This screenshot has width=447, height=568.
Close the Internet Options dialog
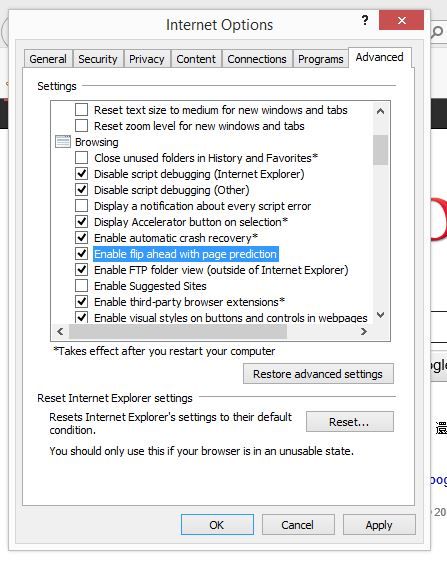pos(401,20)
